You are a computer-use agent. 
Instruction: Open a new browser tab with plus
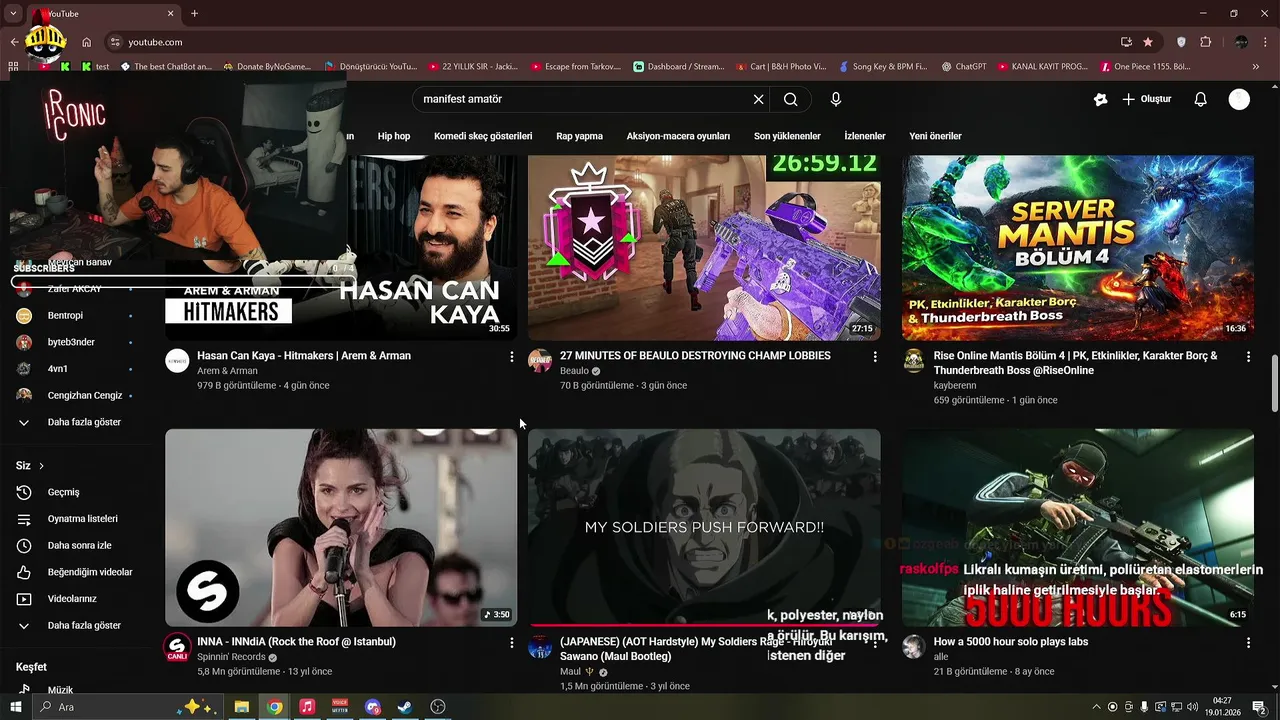(194, 14)
